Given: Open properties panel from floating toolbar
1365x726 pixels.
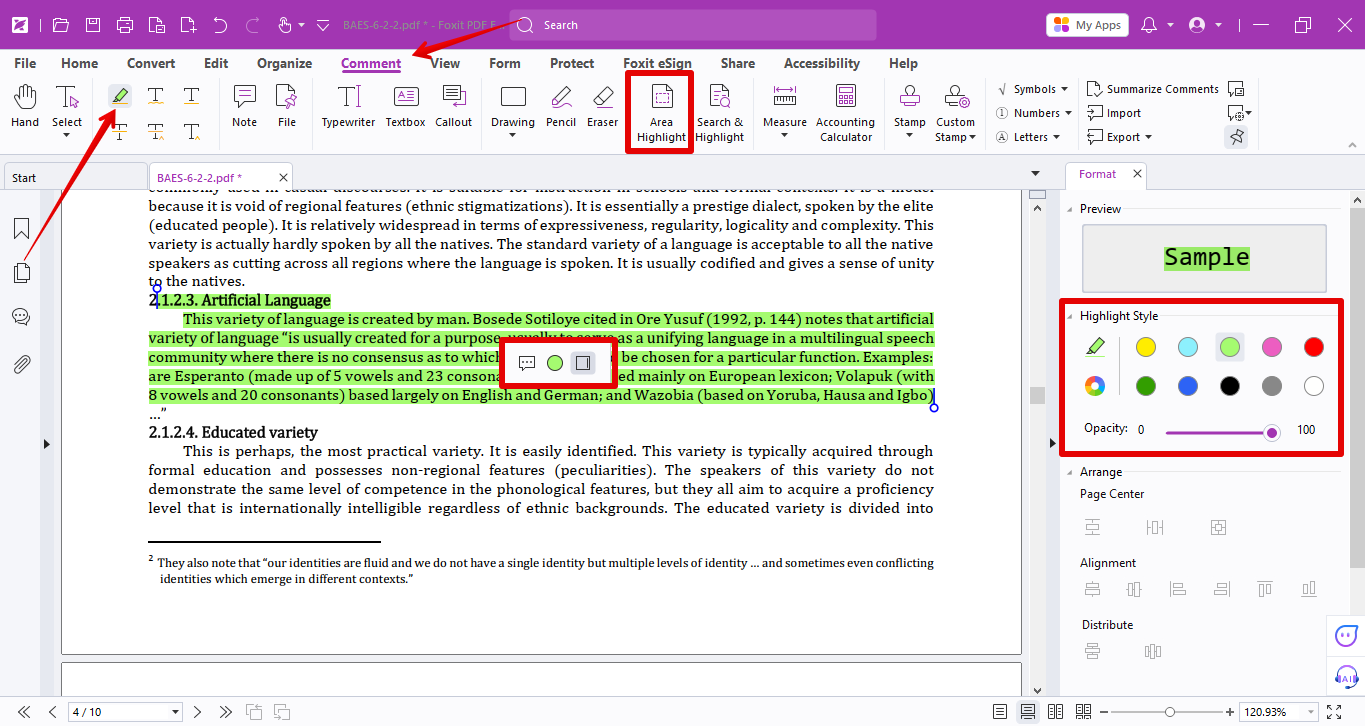Looking at the screenshot, I should (x=583, y=363).
